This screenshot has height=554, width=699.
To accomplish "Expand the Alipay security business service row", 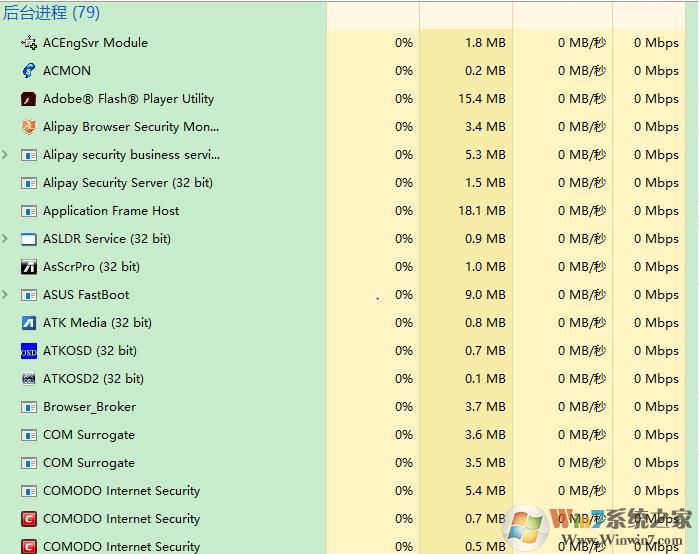I will tap(6, 155).
